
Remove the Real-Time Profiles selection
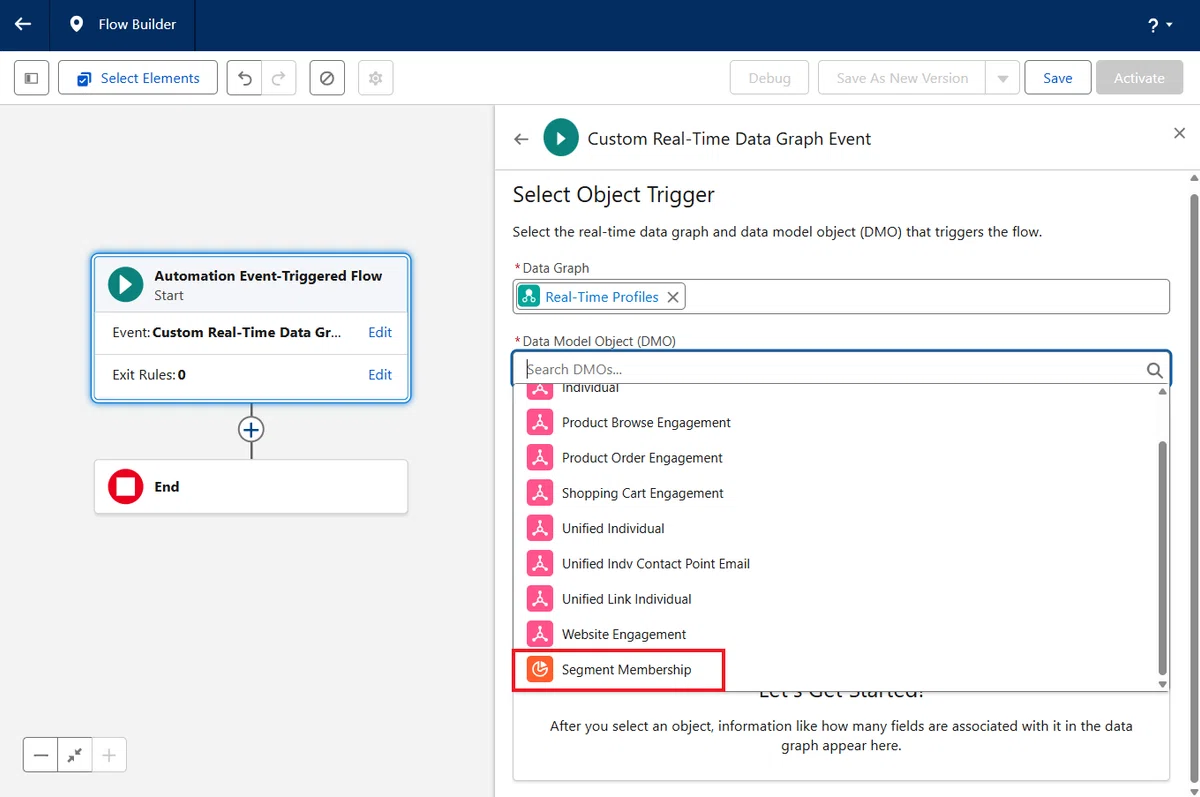673,297
